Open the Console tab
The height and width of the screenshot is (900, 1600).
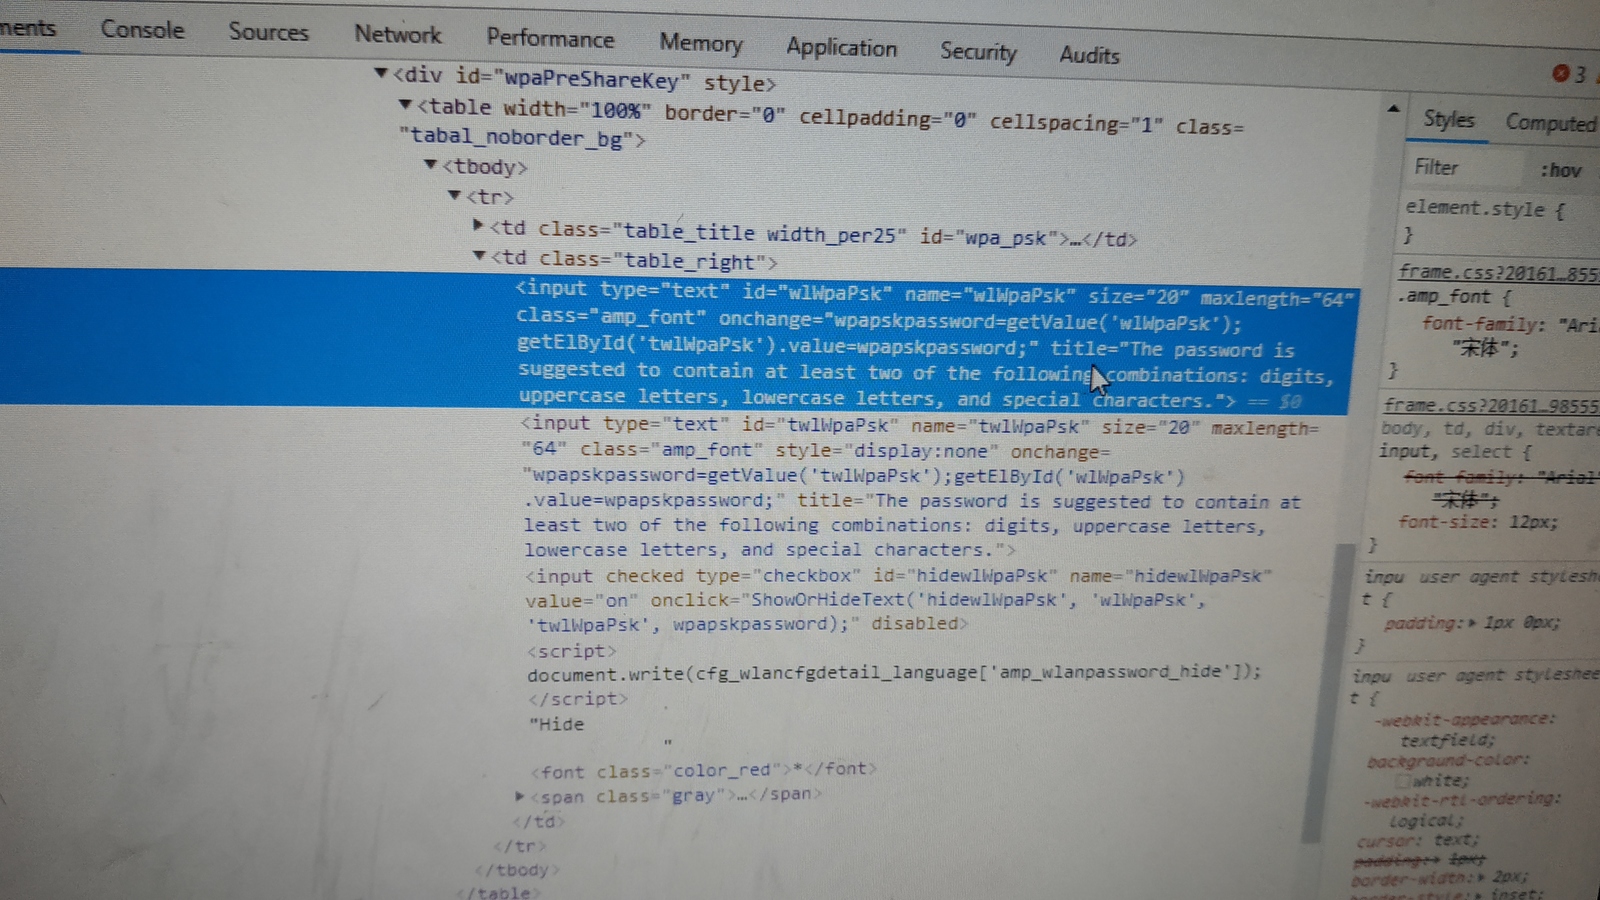[142, 29]
